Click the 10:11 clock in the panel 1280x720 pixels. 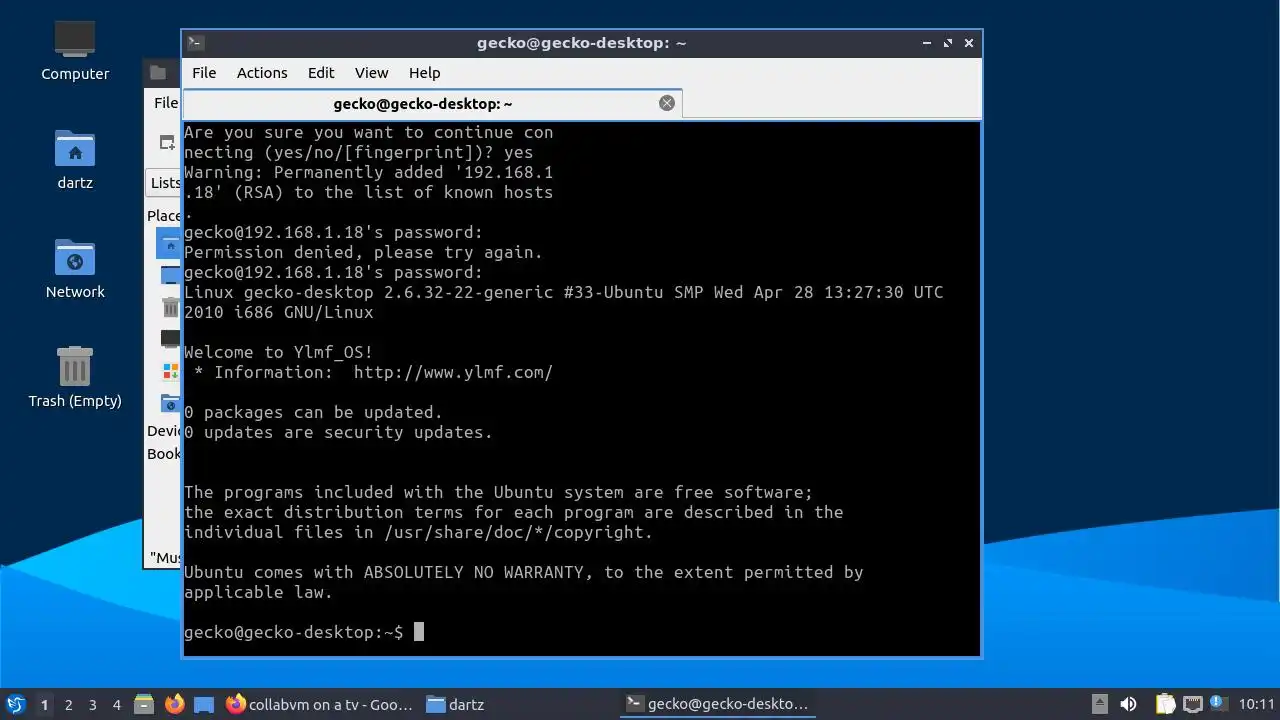(x=1257, y=704)
